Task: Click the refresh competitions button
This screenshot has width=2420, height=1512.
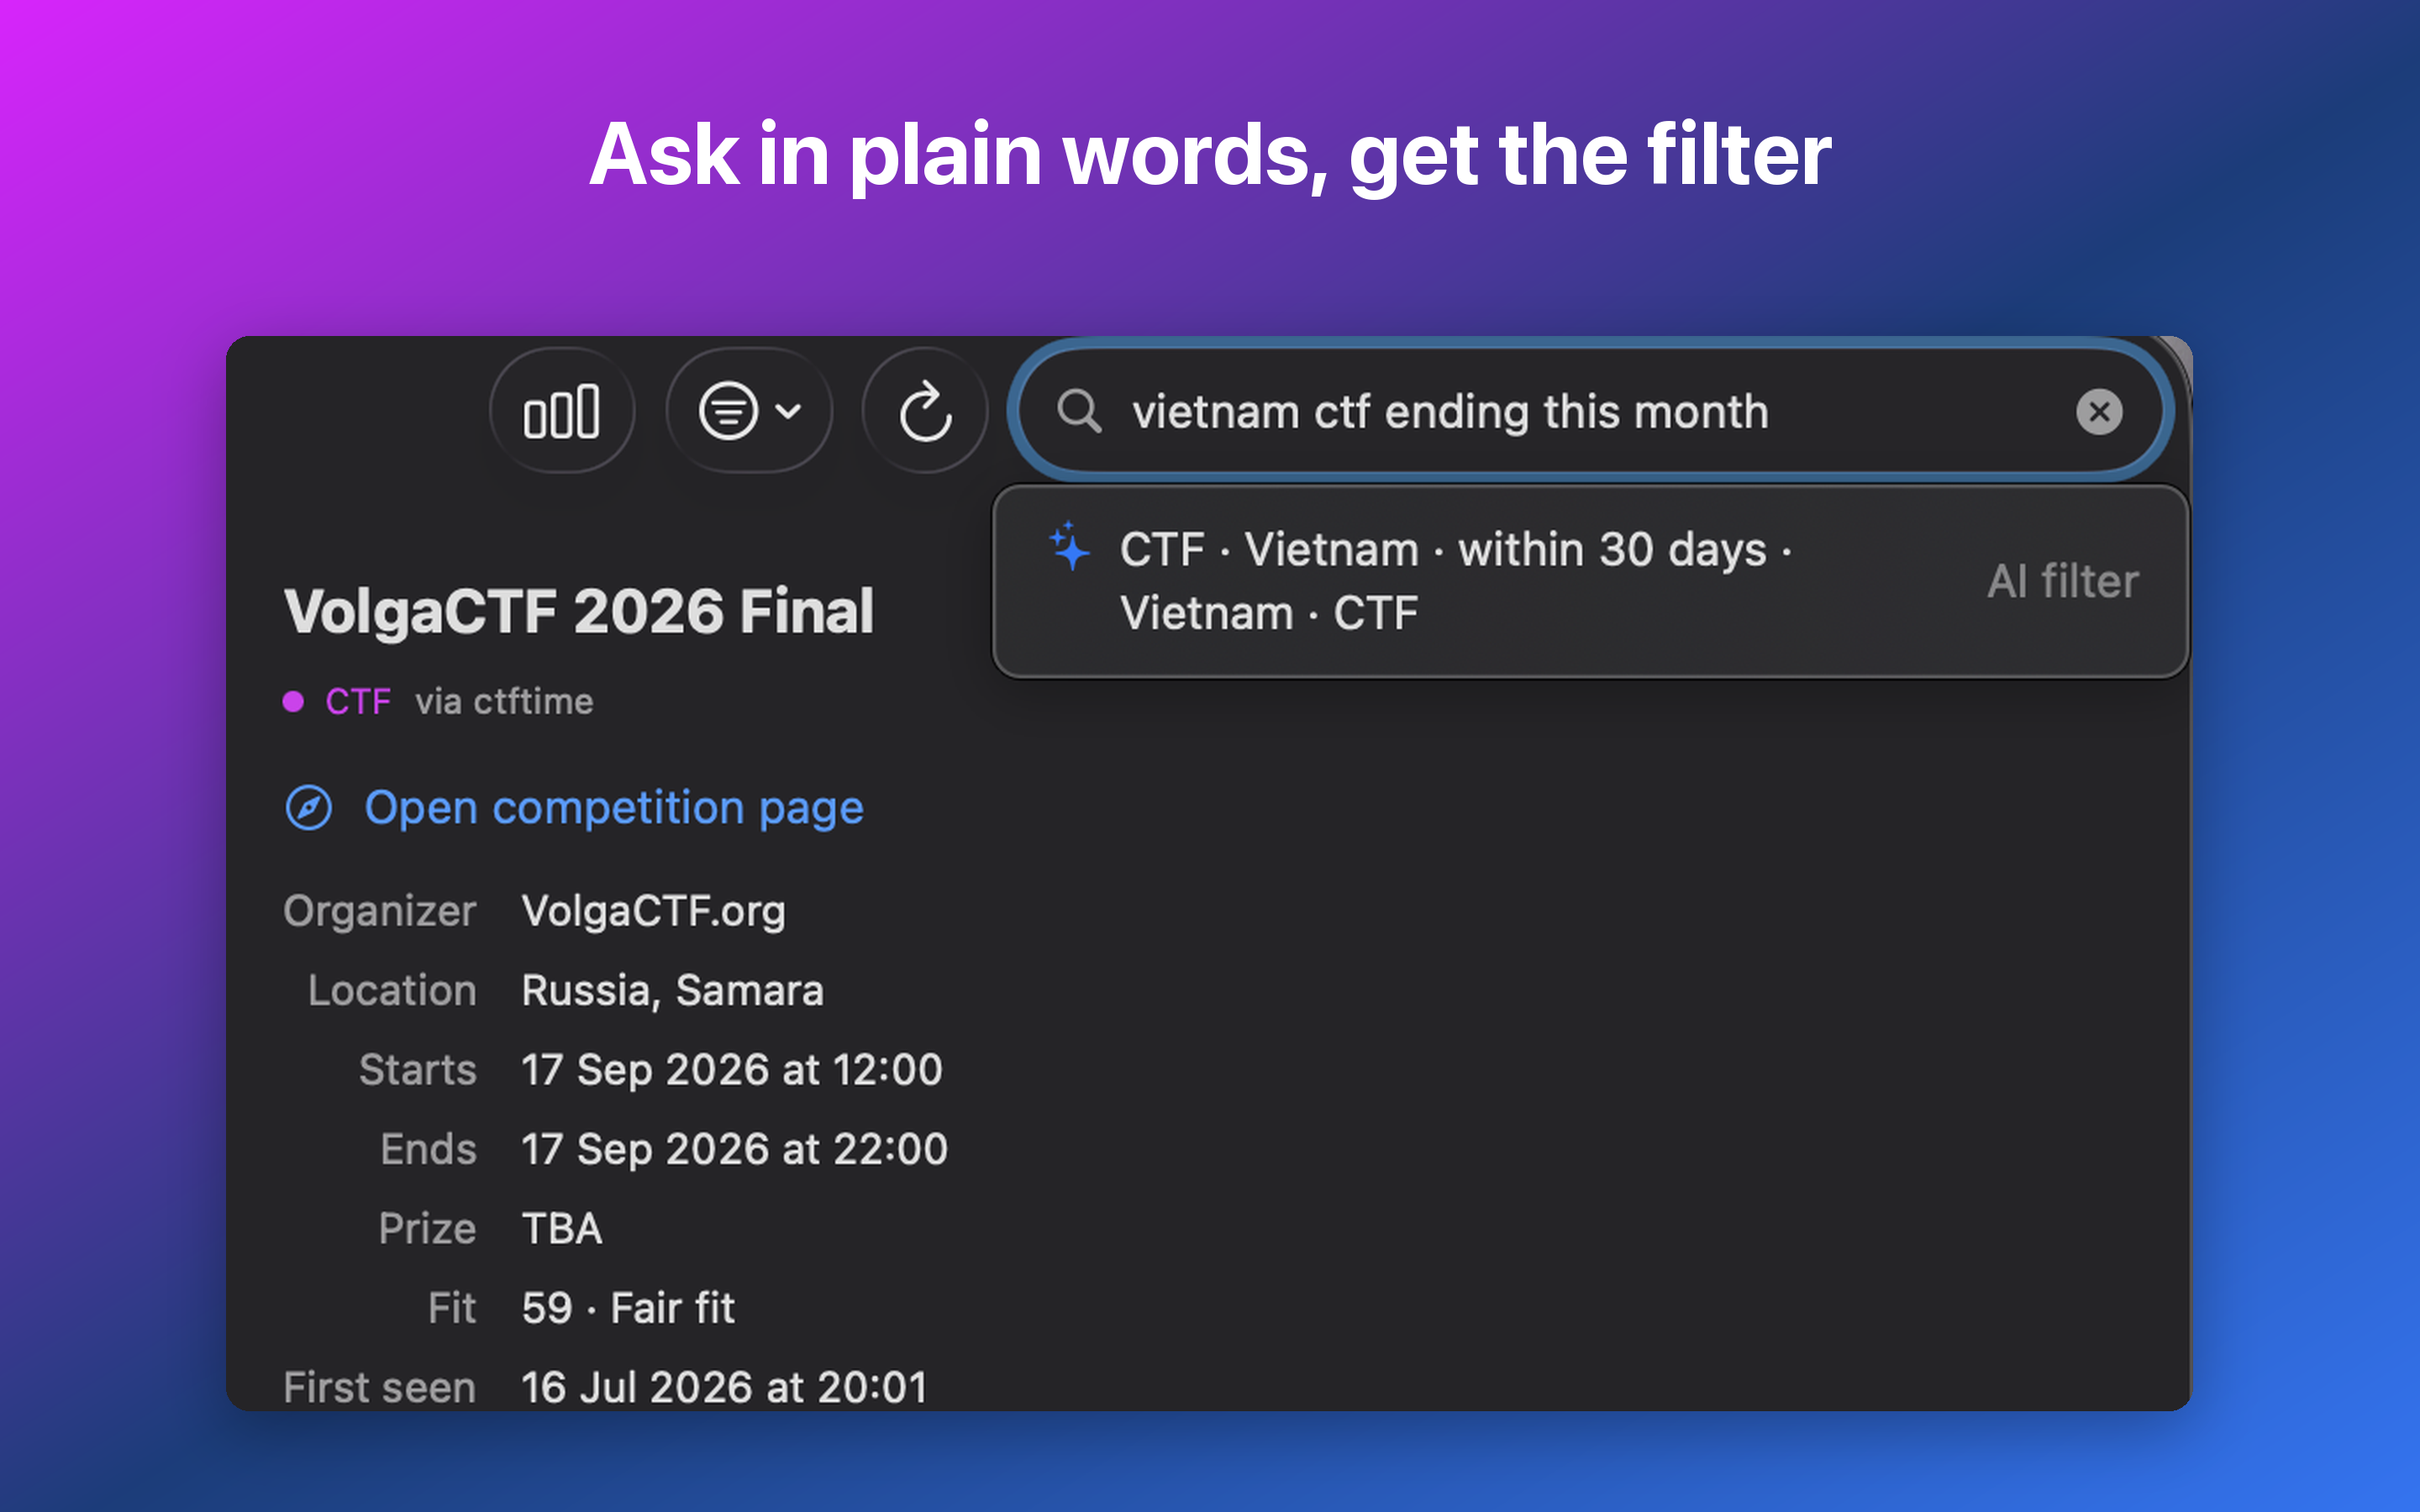Action: click(925, 411)
